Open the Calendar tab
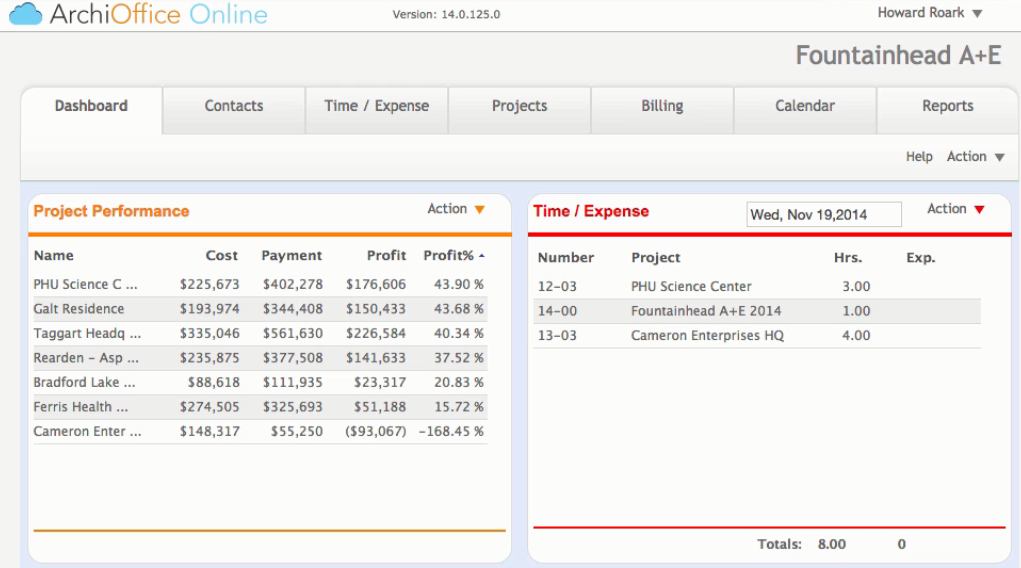Image resolution: width=1021 pixels, height=568 pixels. (x=805, y=106)
